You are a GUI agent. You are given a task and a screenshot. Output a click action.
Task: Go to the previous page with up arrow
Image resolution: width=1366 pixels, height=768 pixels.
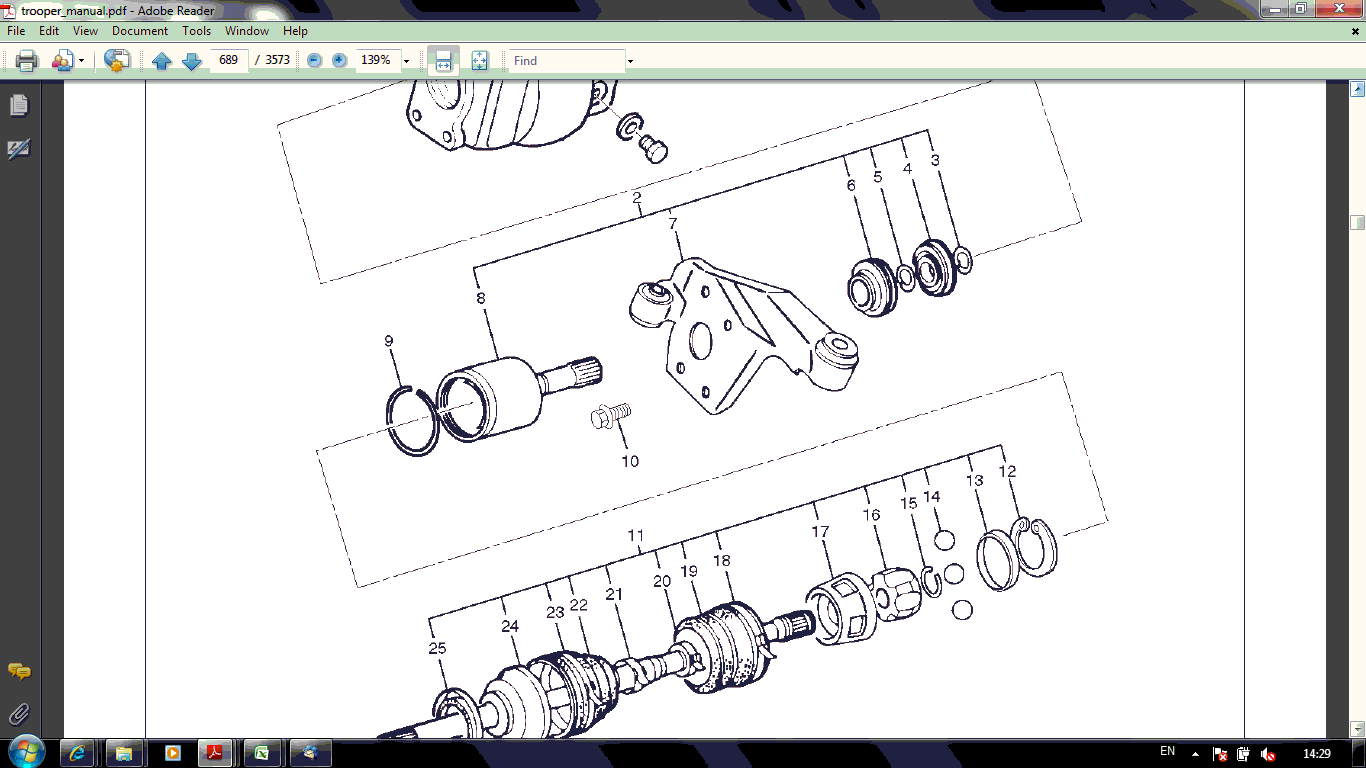[162, 61]
